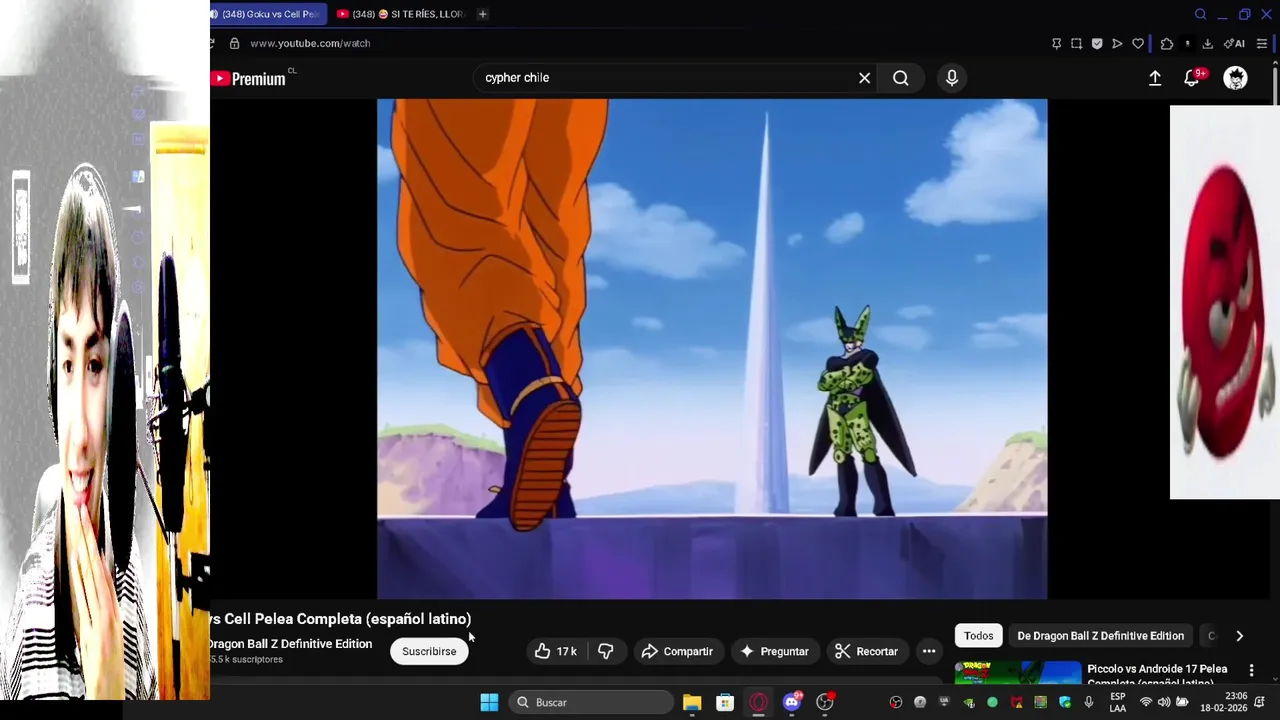
Task: Click the Opera GX taskbar icon
Action: pyautogui.click(x=758, y=702)
